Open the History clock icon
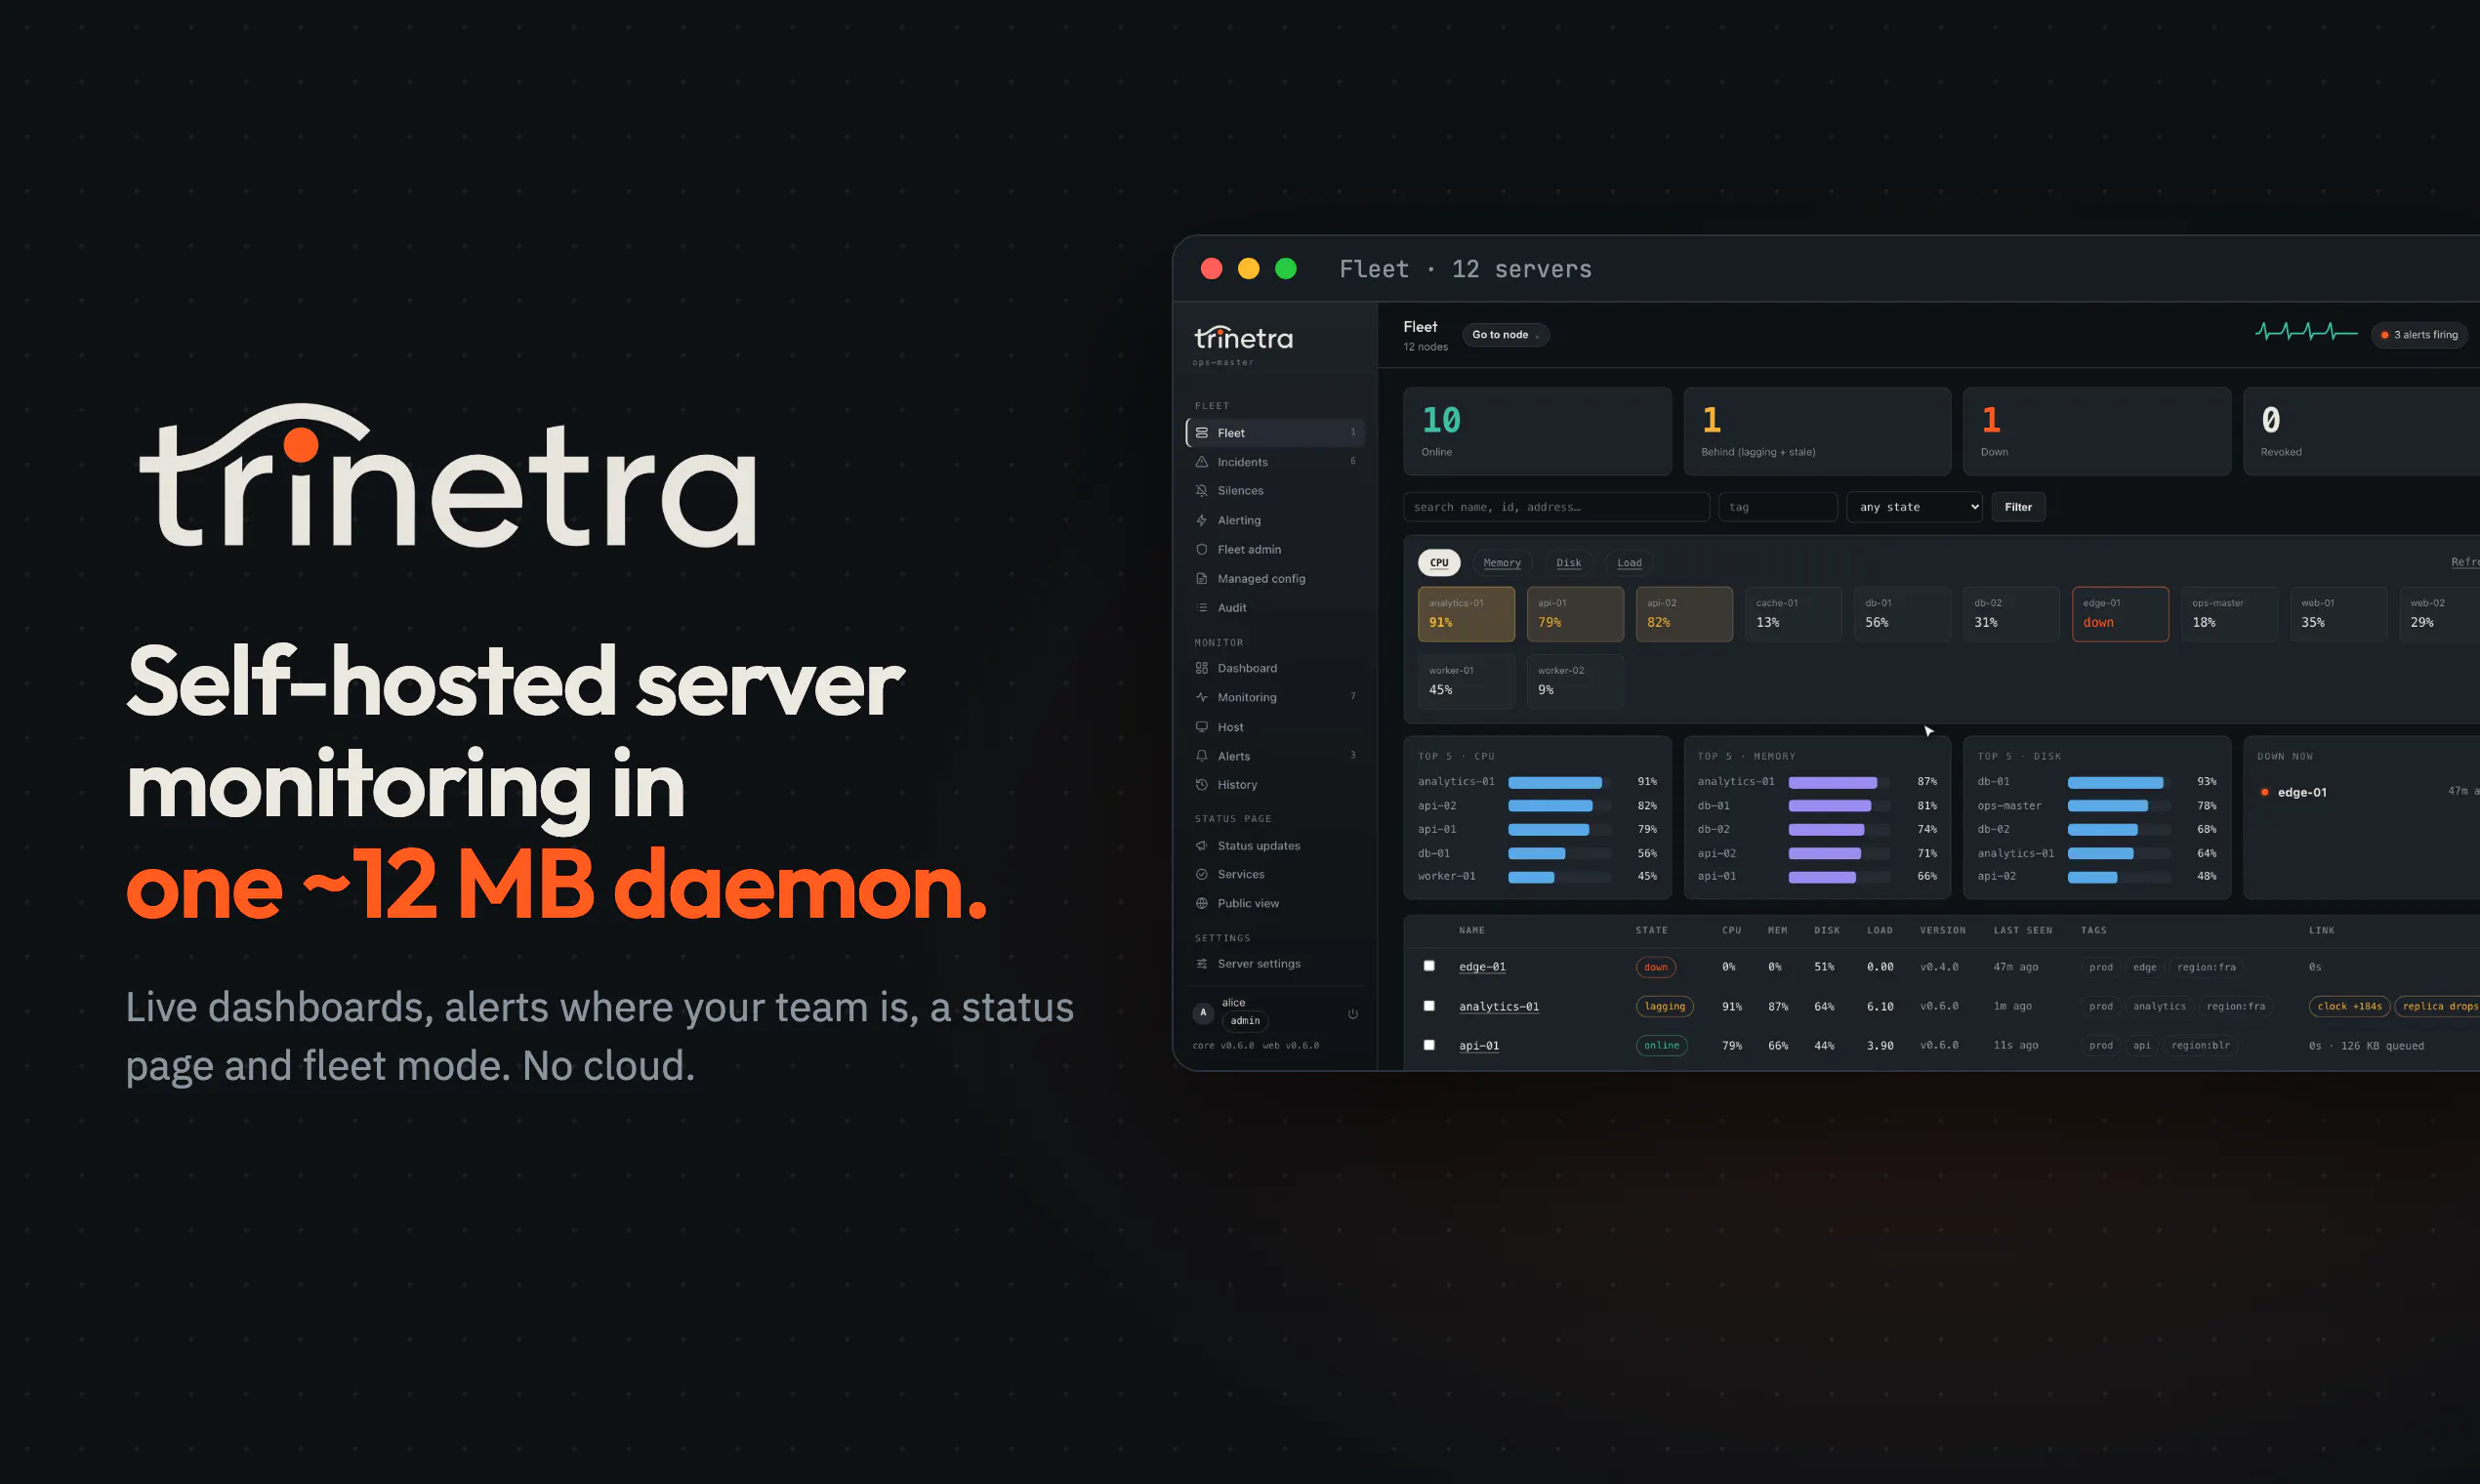The image size is (2480, 1484). pyautogui.click(x=1202, y=785)
